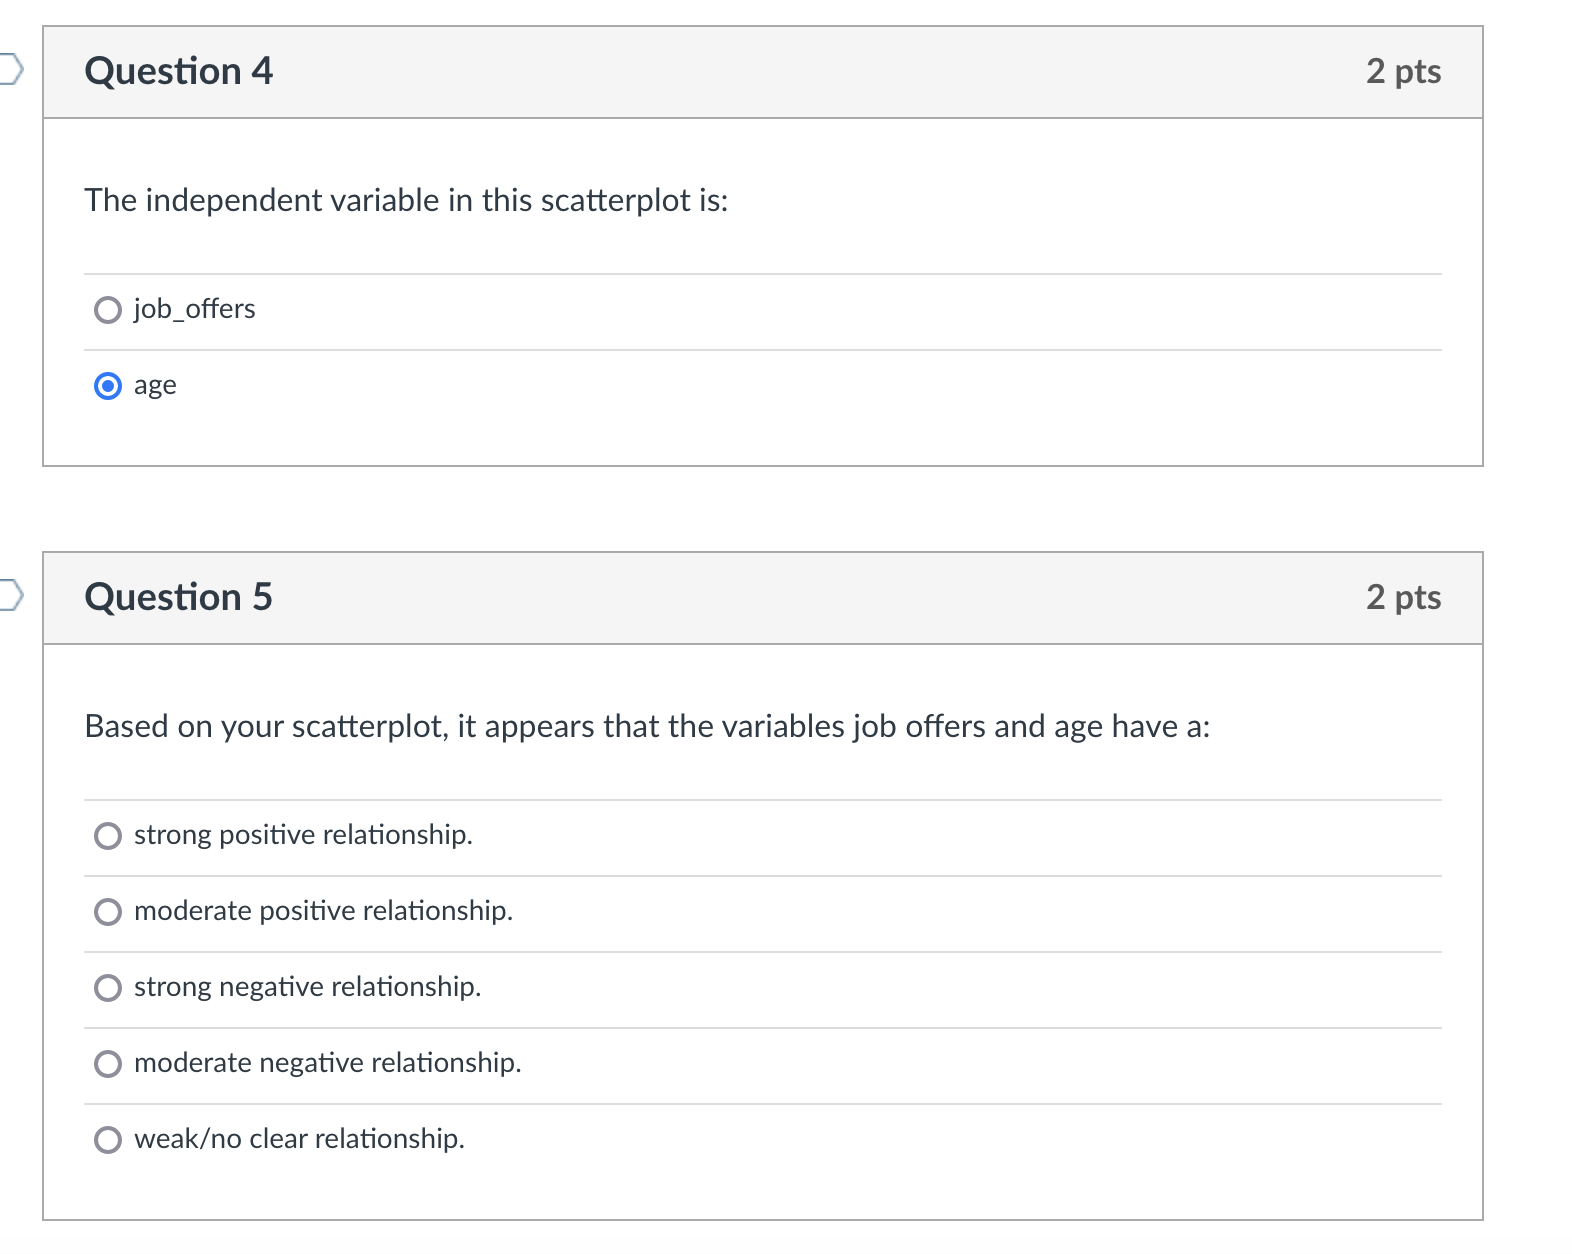Screen dimensions: 1572x1254
Task: Choose strong negative relationship answer
Action: 108,988
